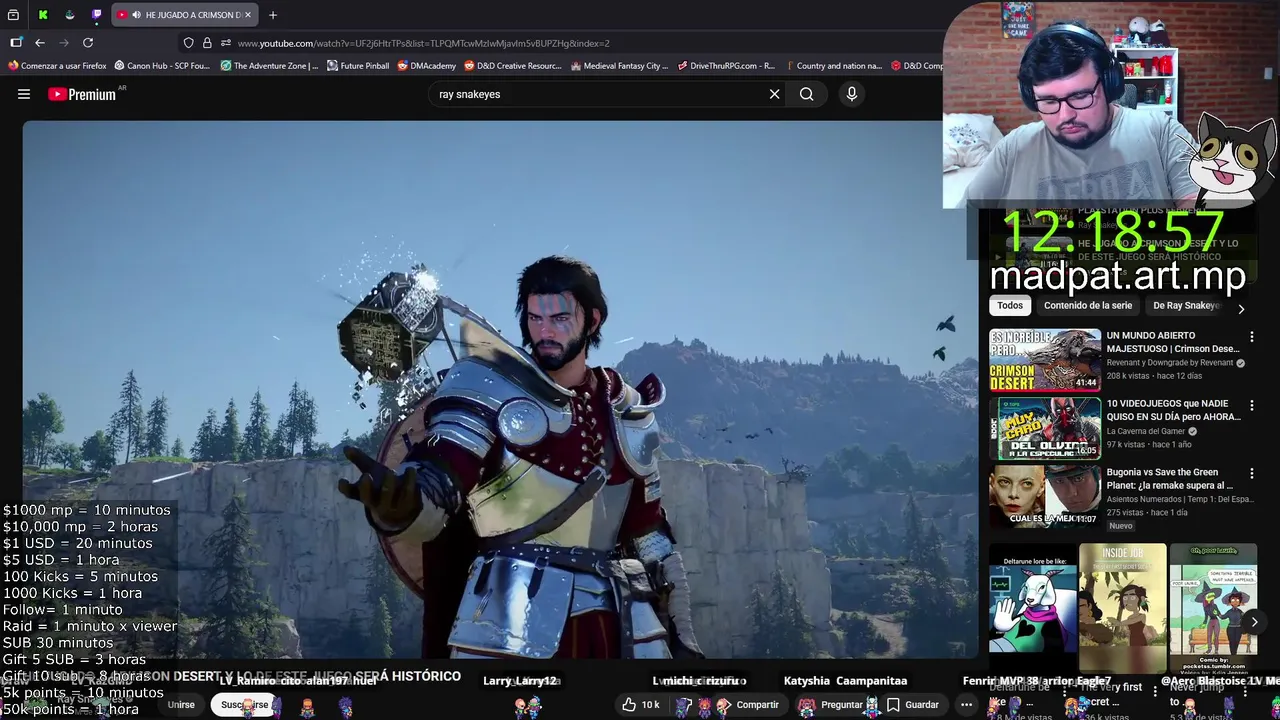
Task: Open the Deltarune lore be like Short
Action: (1033, 608)
